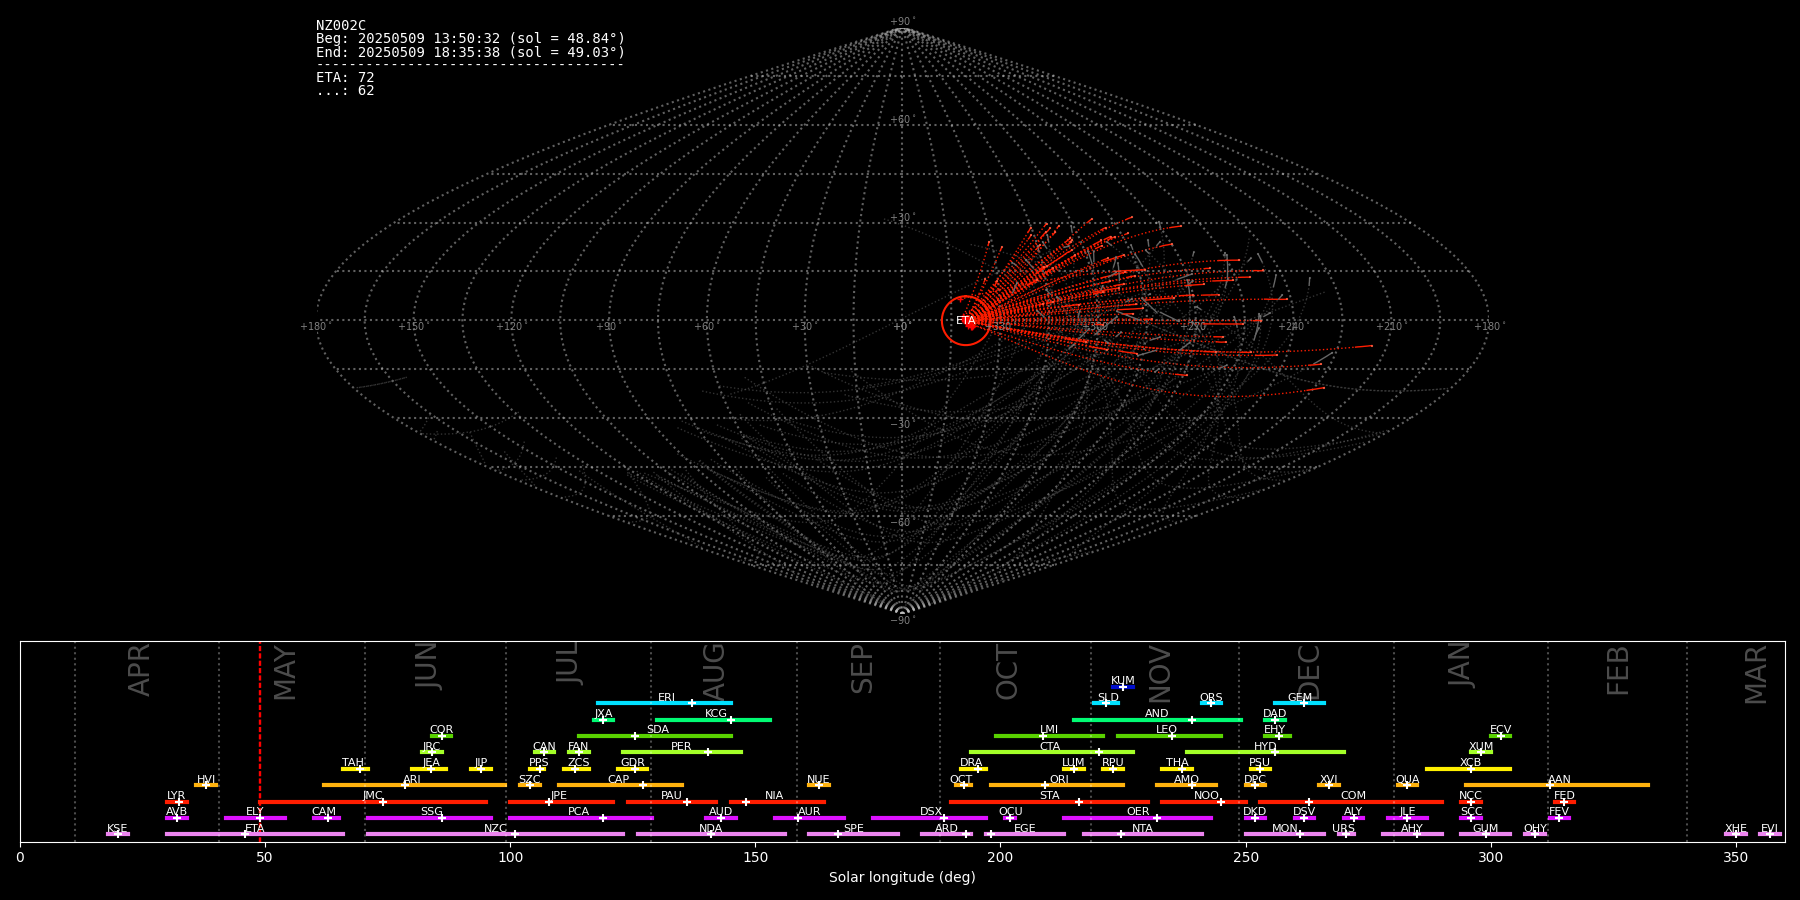Click the +90° label at map top
The image size is (1800, 900).
[902, 21]
